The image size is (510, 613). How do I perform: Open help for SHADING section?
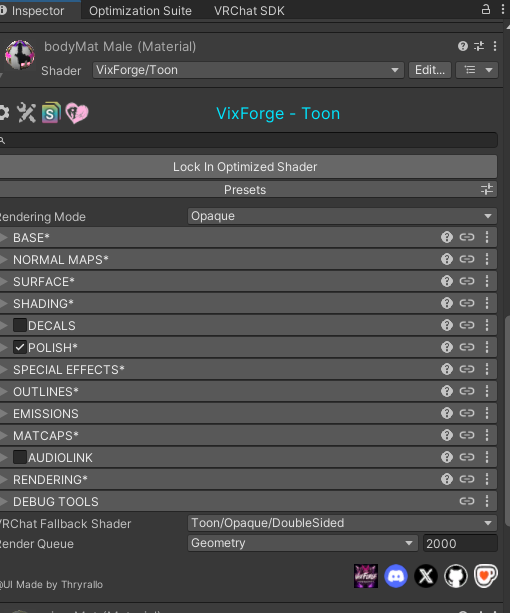(447, 303)
